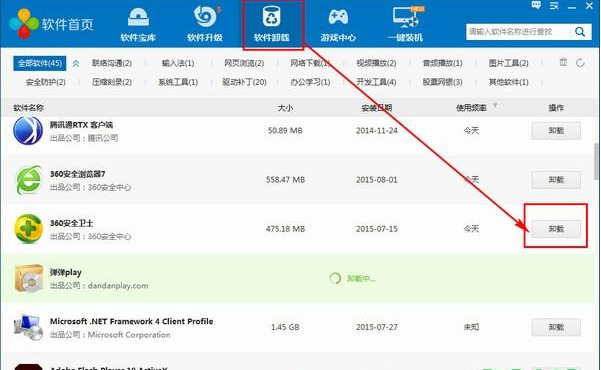Viewport: 601px width, 370px height.
Task: Click the trash bin icon beside category filters
Action: point(563,62)
